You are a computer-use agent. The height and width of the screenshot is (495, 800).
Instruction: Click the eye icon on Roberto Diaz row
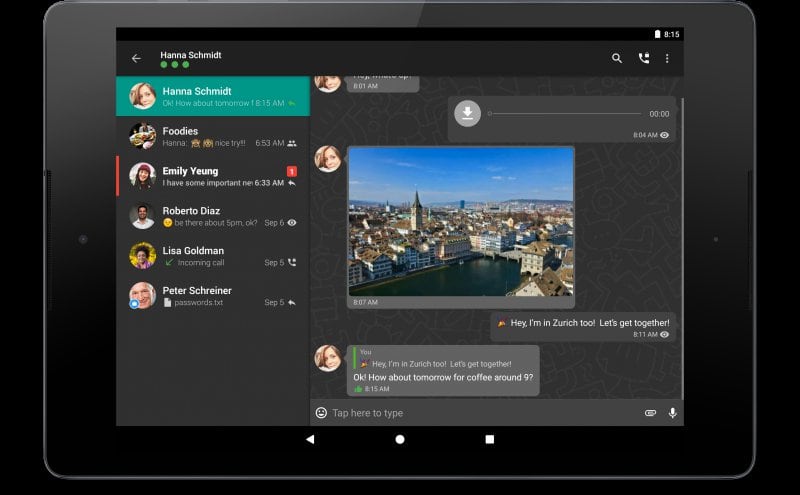[292, 222]
